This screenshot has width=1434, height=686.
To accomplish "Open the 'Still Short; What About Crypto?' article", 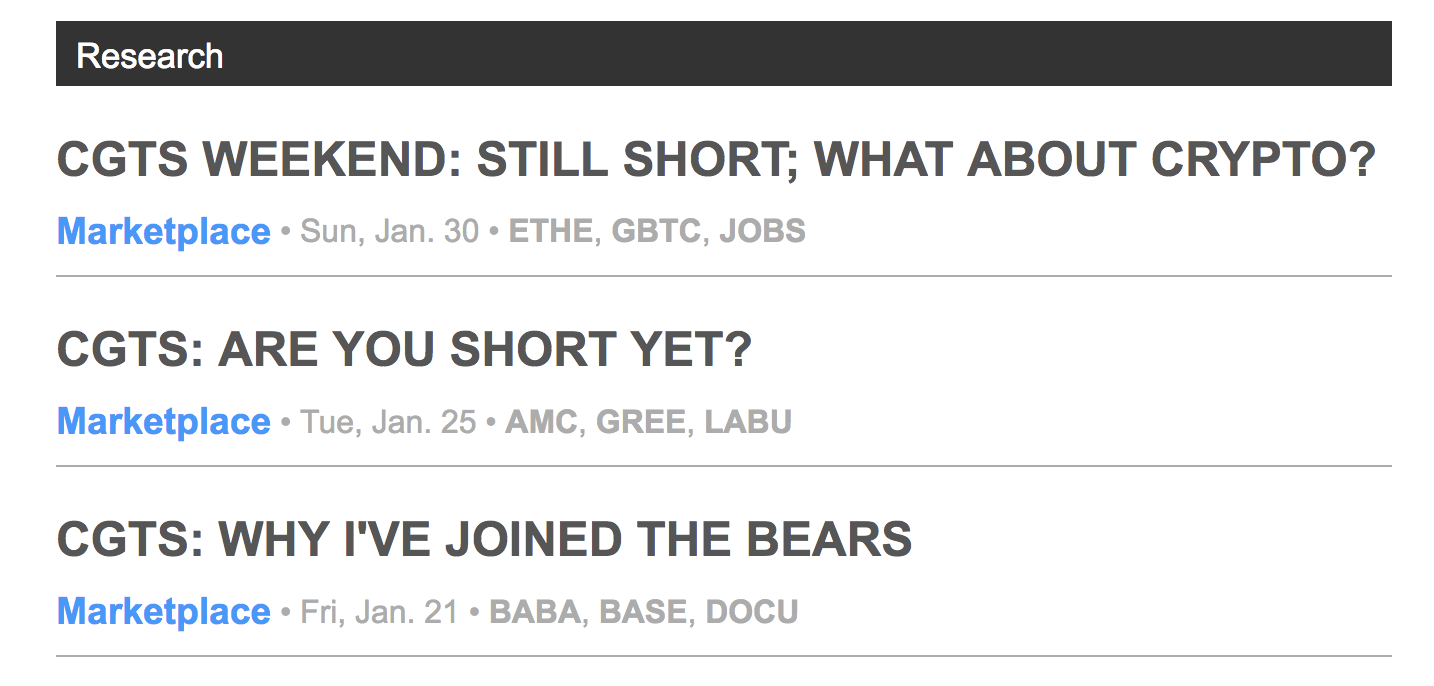I will click(x=716, y=161).
